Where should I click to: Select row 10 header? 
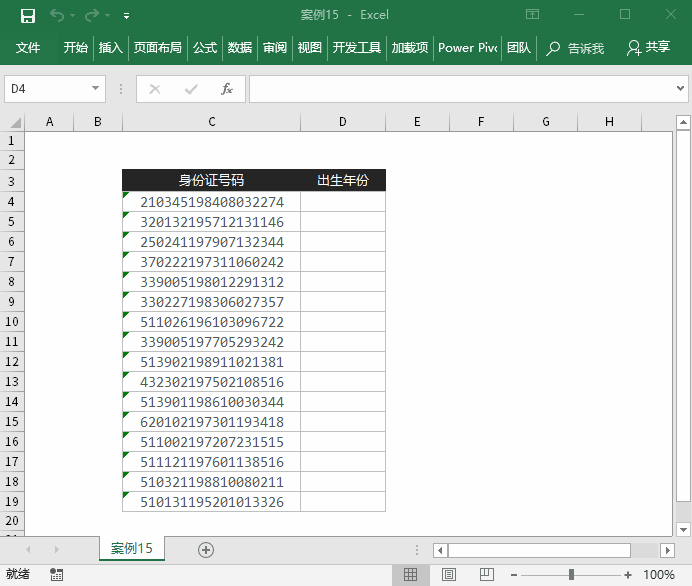(x=12, y=322)
